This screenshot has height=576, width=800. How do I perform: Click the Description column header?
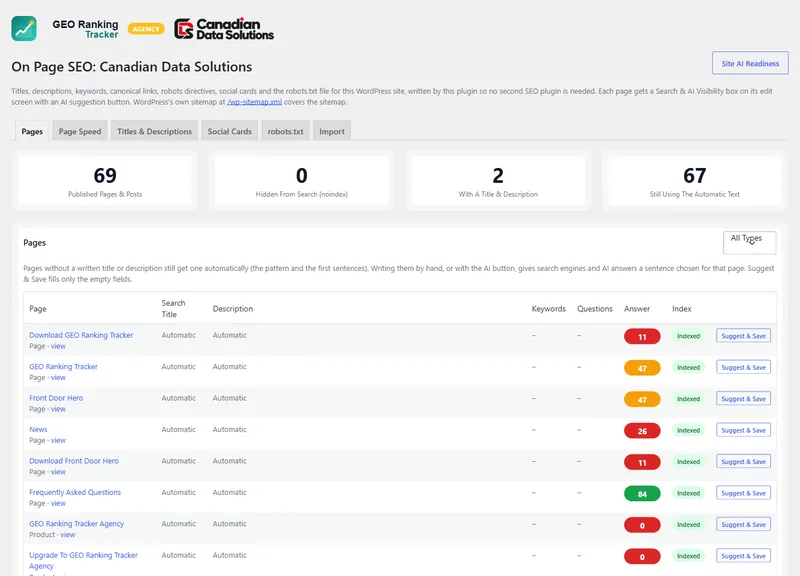click(x=233, y=309)
